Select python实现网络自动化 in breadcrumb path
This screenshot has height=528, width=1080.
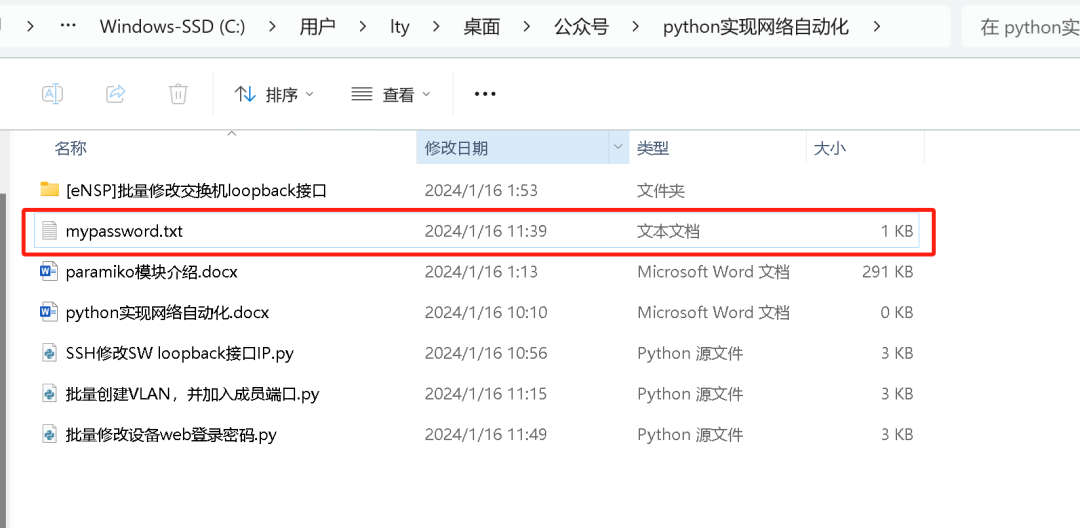756,27
